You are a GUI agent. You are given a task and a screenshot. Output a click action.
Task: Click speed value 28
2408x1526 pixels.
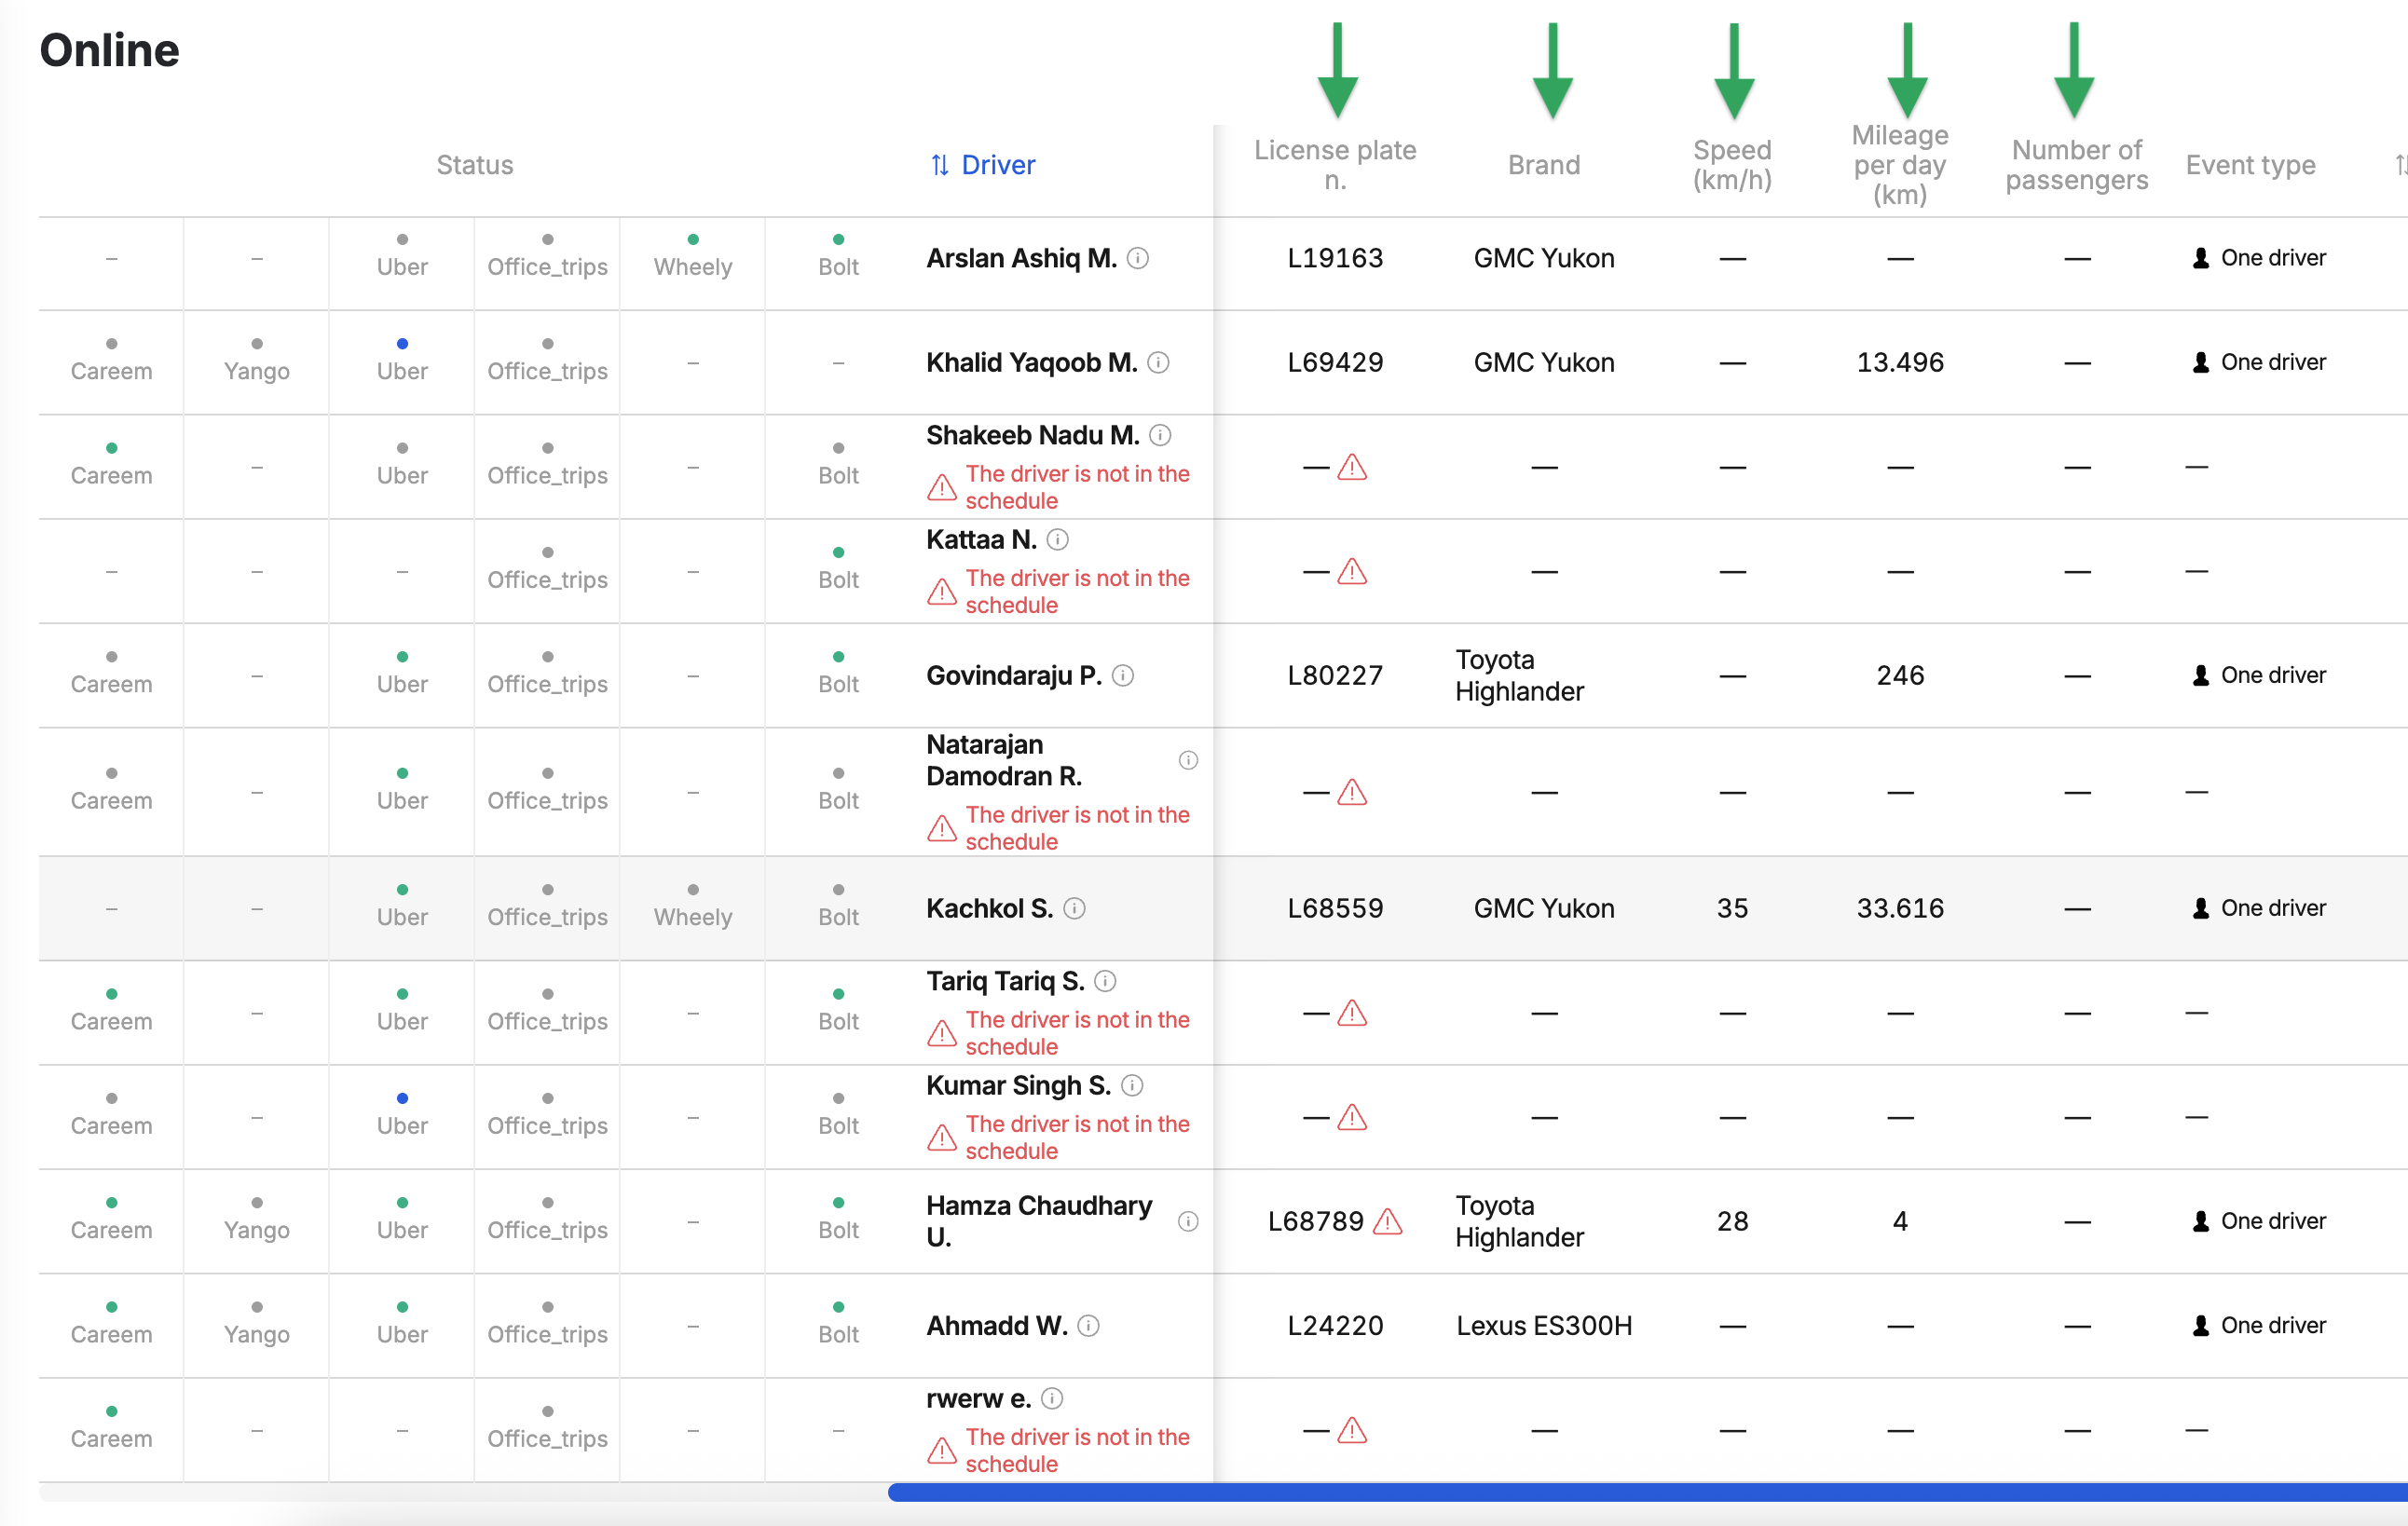pos(1732,1221)
